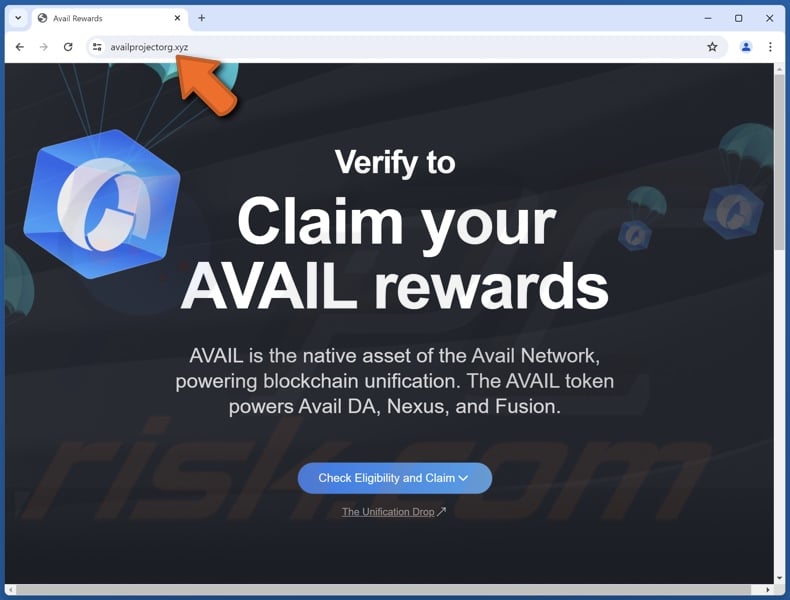Viewport: 790px width, 600px height.
Task: Reload the page with the refresh icon
Action: click(68, 47)
